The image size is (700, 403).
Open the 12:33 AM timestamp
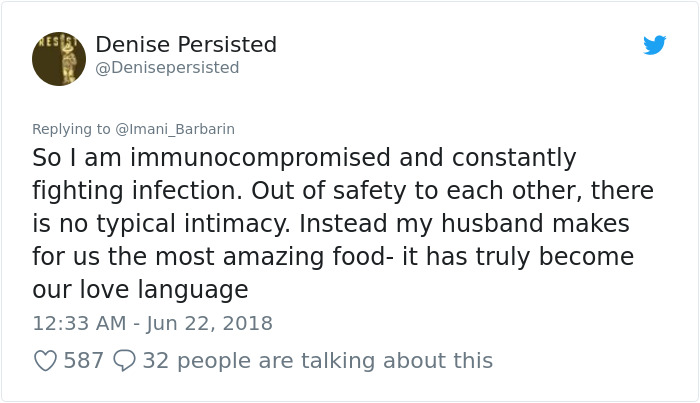(78, 323)
